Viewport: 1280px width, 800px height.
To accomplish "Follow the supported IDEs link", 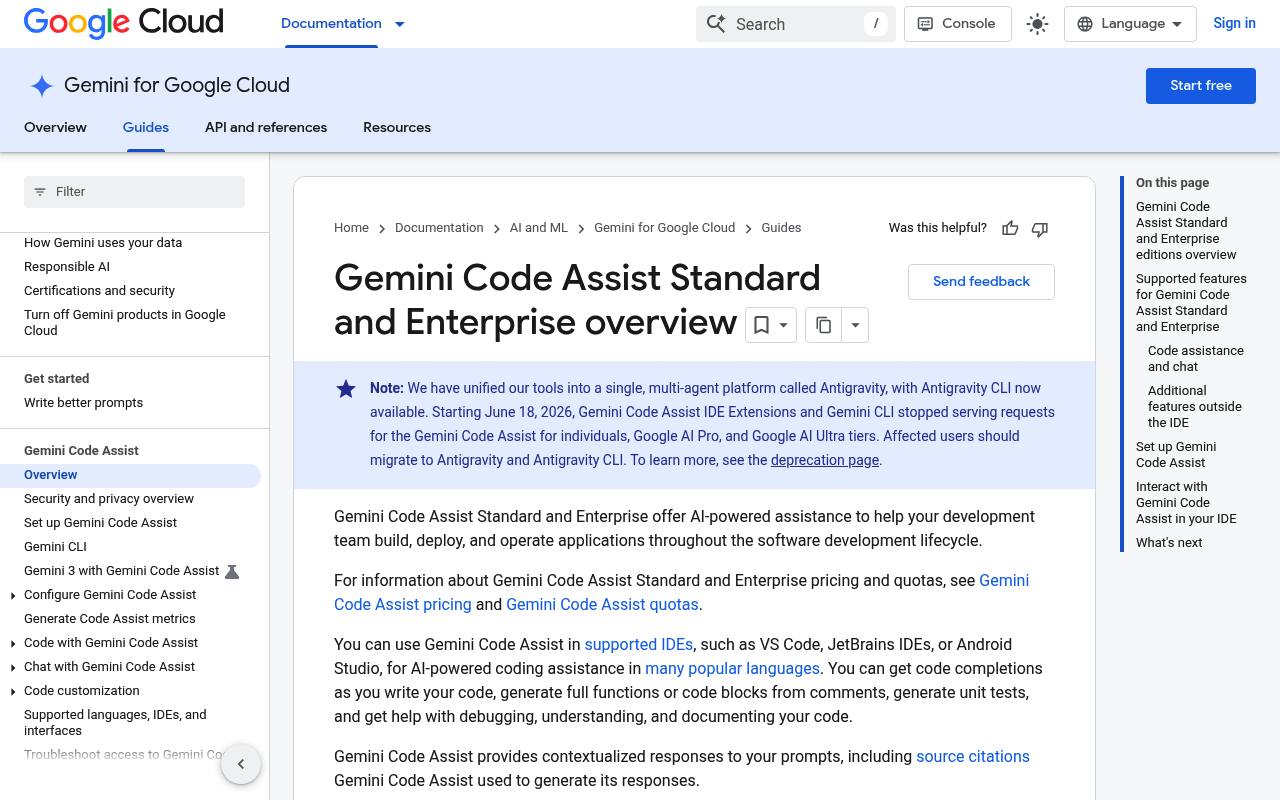I will tap(639, 644).
